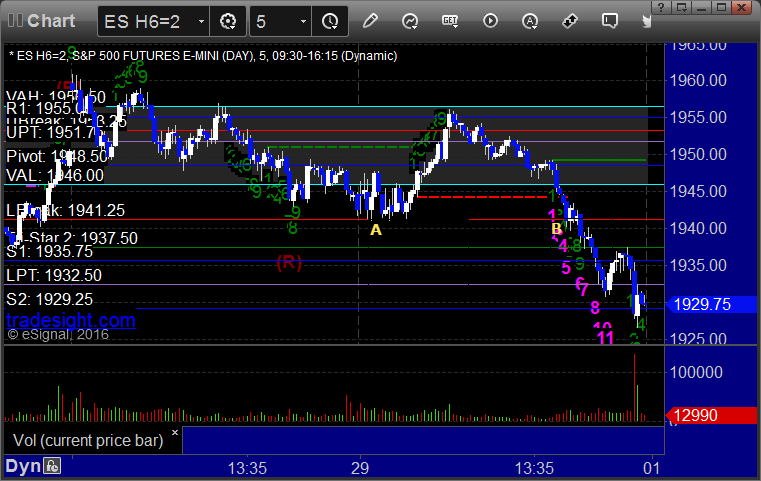
Task: Expand the ES H6=2 symbol dropdown
Action: click(x=201, y=21)
